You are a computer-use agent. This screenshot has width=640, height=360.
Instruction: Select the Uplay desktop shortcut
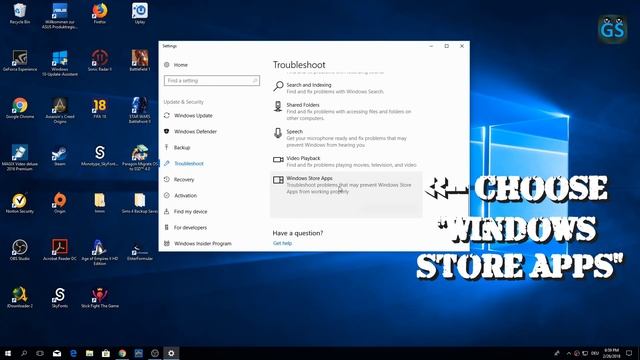[140, 13]
